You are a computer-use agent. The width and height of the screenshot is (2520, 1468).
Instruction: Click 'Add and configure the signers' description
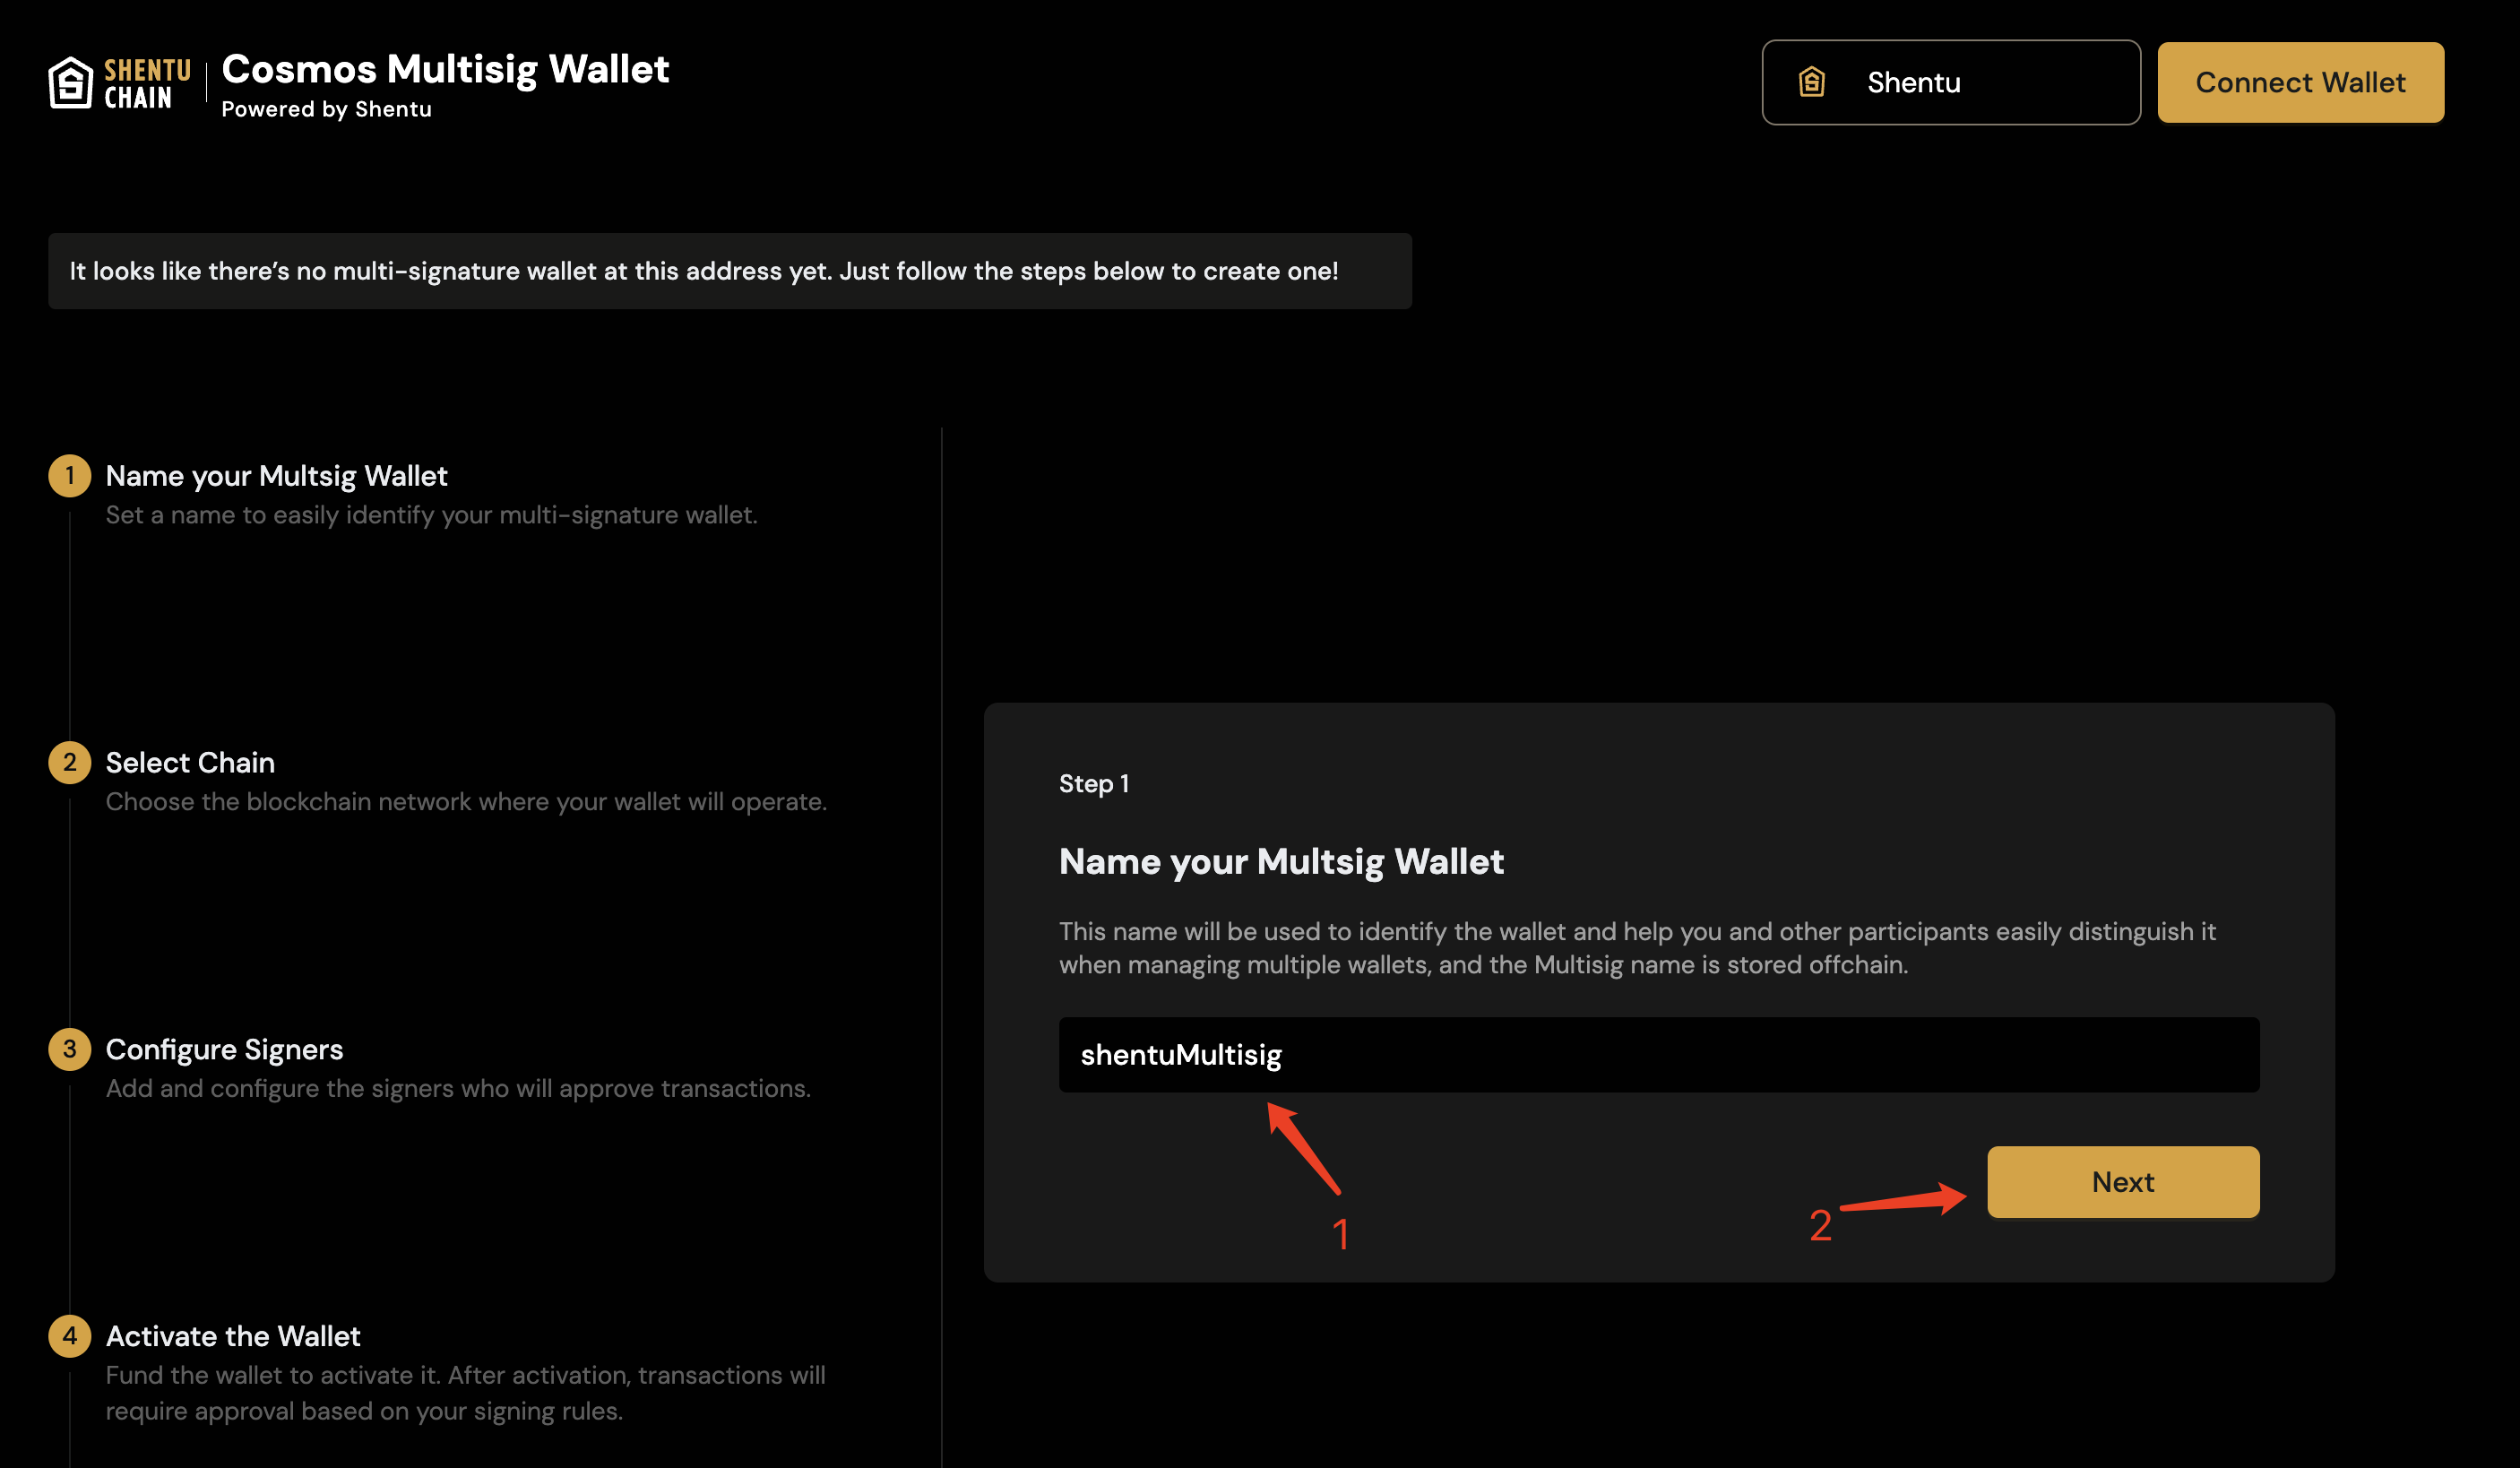458,1089
